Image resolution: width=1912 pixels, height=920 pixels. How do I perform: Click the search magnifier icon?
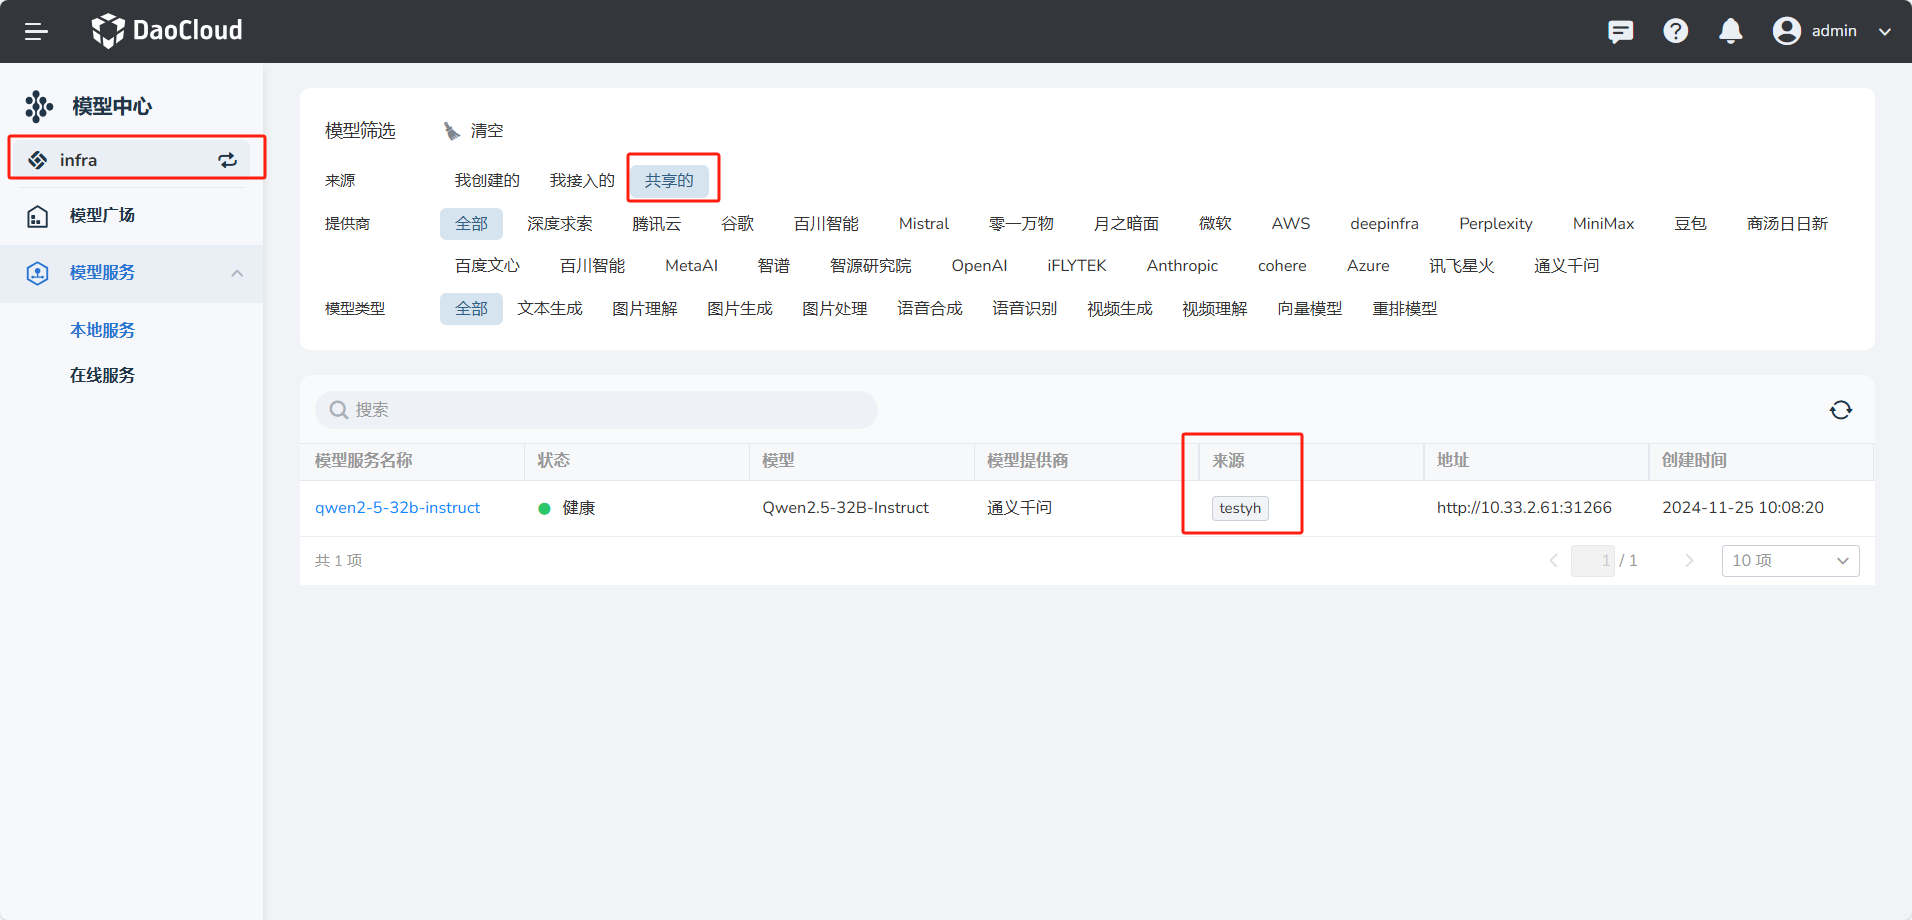click(x=339, y=410)
